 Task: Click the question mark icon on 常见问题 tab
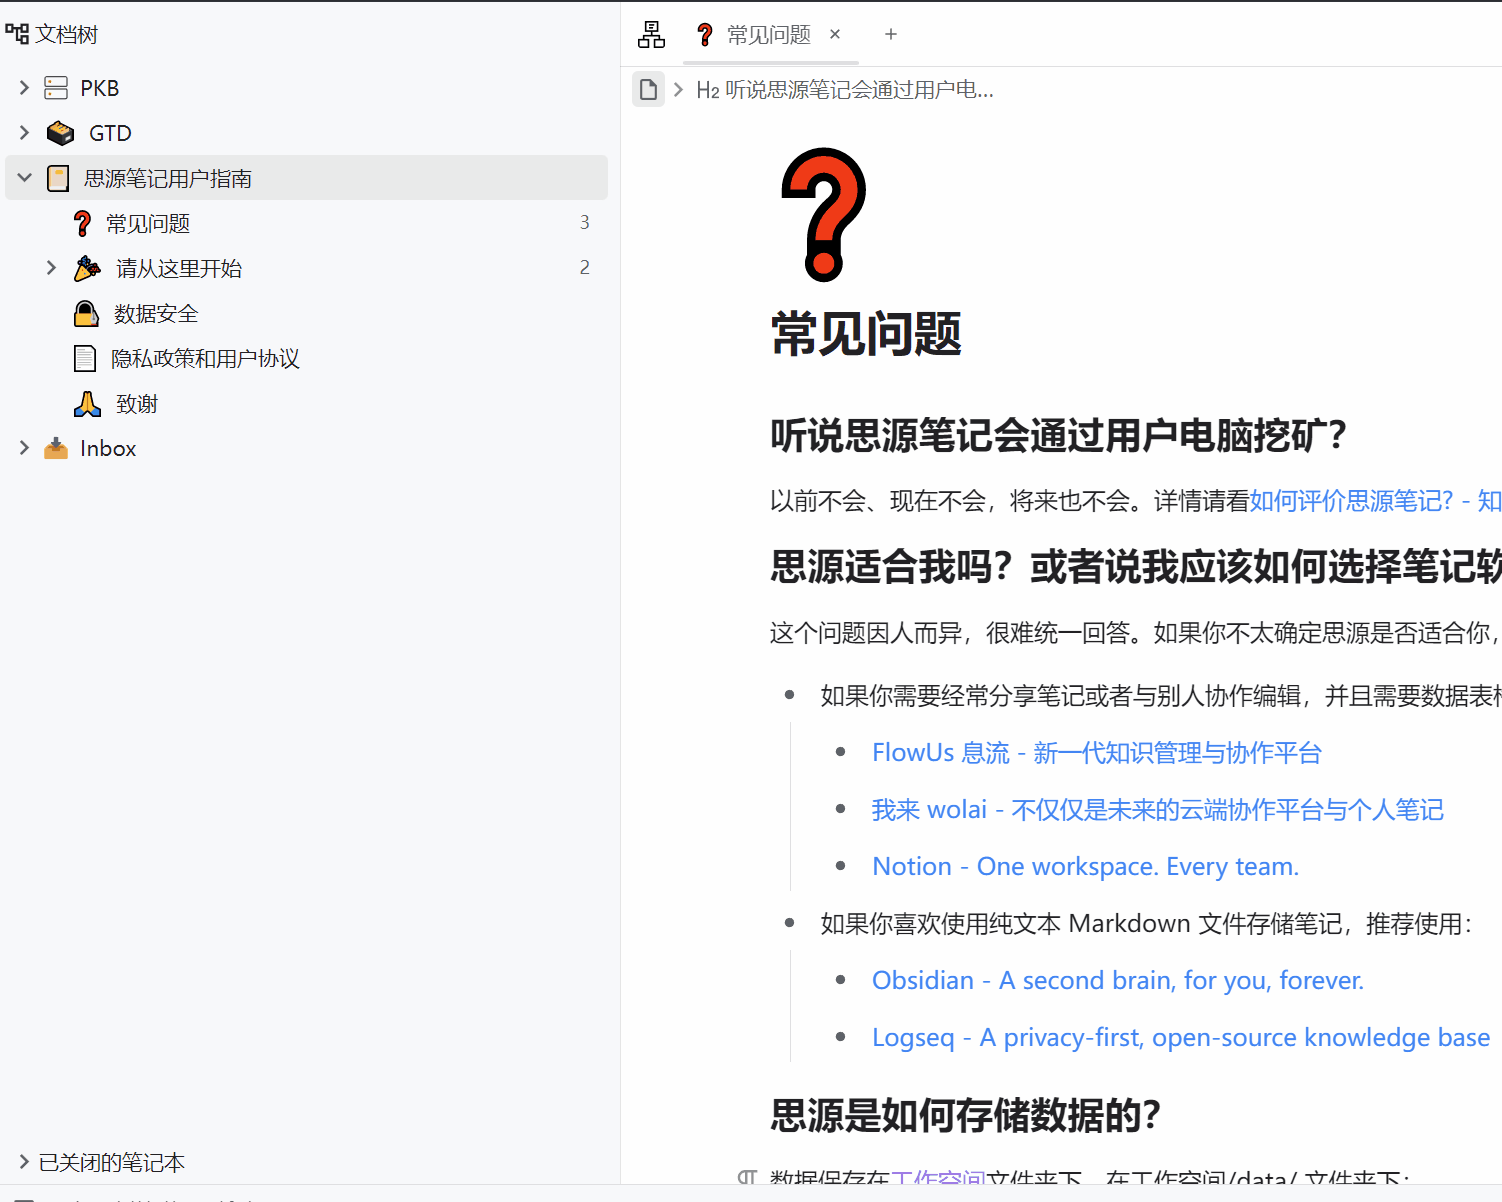tap(705, 34)
